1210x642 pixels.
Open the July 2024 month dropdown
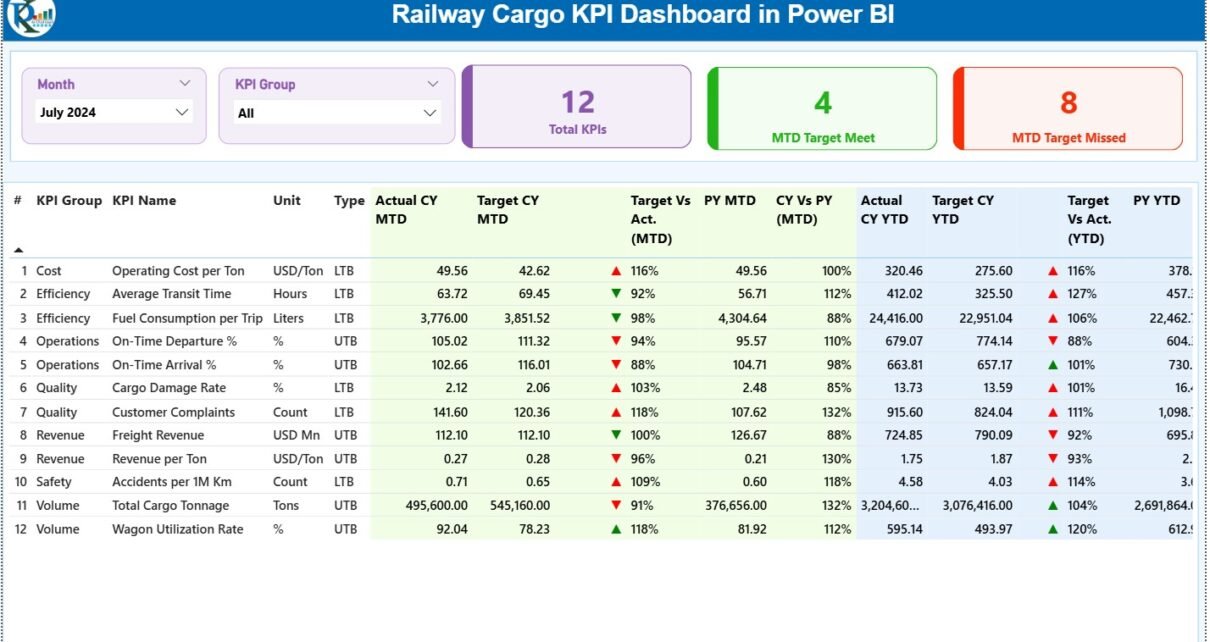(113, 113)
